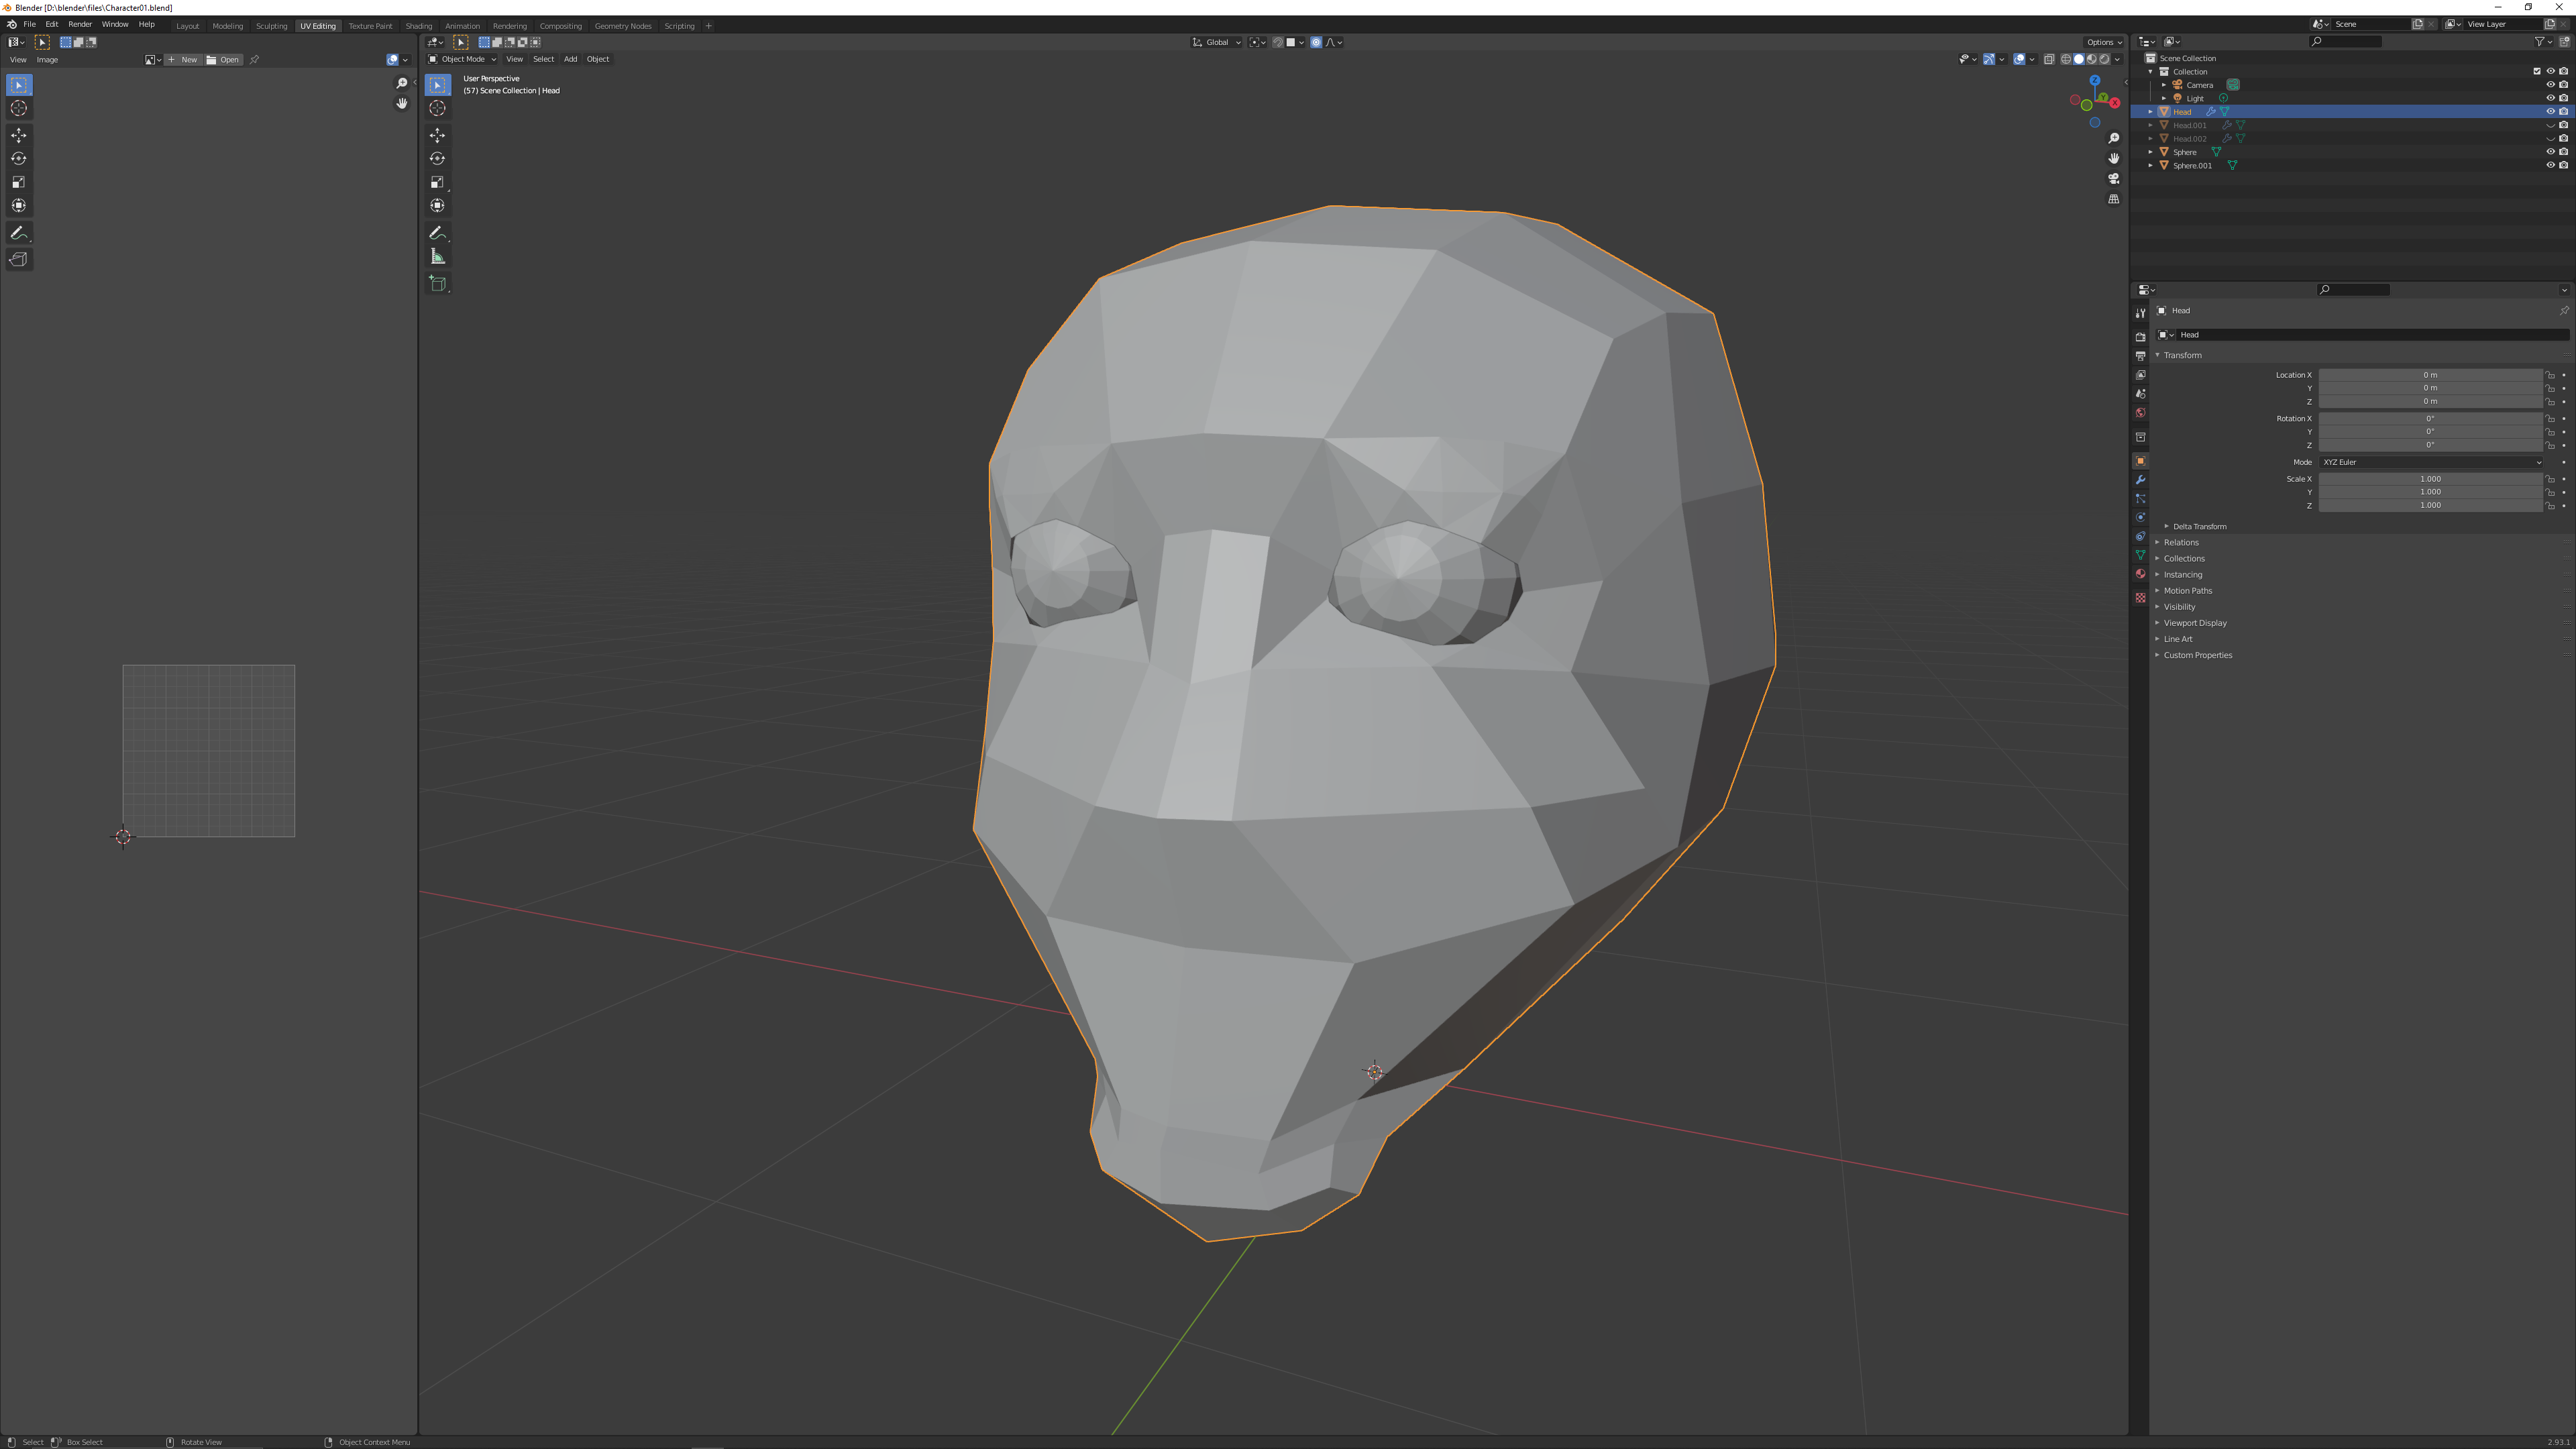Expand the Camera tree item in outliner
The width and height of the screenshot is (2576, 1449).
click(x=2164, y=85)
